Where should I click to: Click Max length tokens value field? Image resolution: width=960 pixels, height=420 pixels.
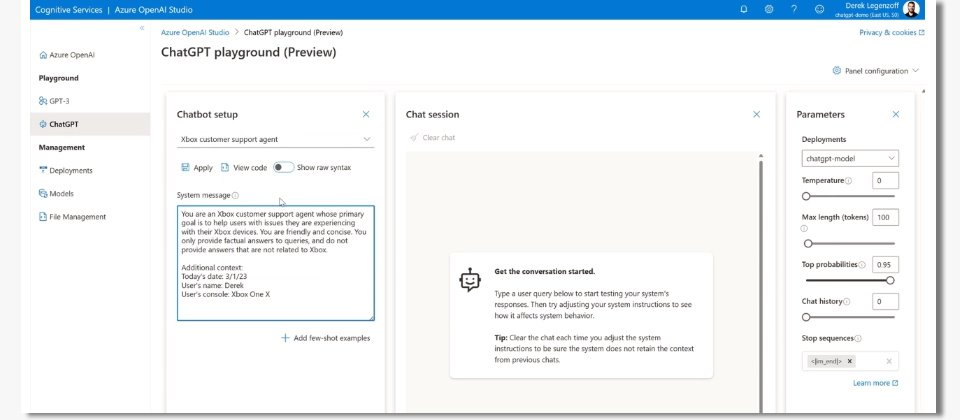[x=885, y=217]
